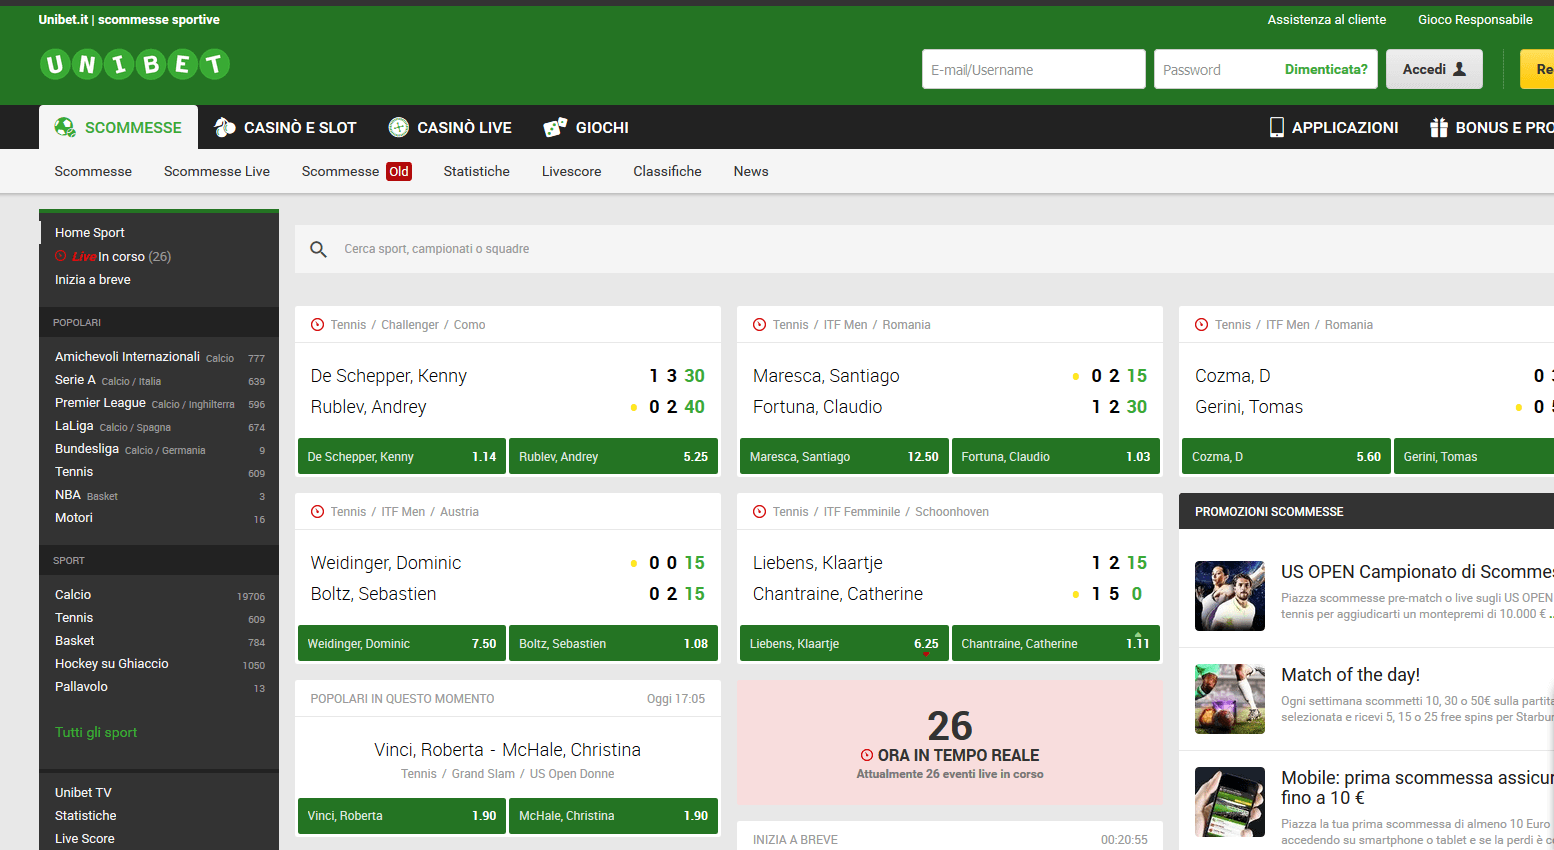Click the Ora in tempo reale live banner

950,743
